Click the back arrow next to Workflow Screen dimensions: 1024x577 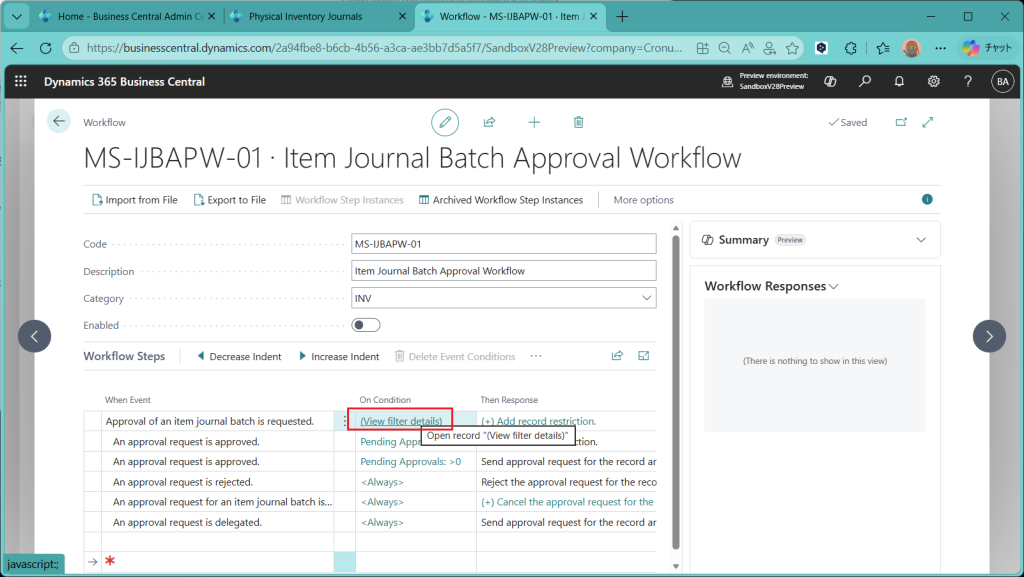pos(59,122)
